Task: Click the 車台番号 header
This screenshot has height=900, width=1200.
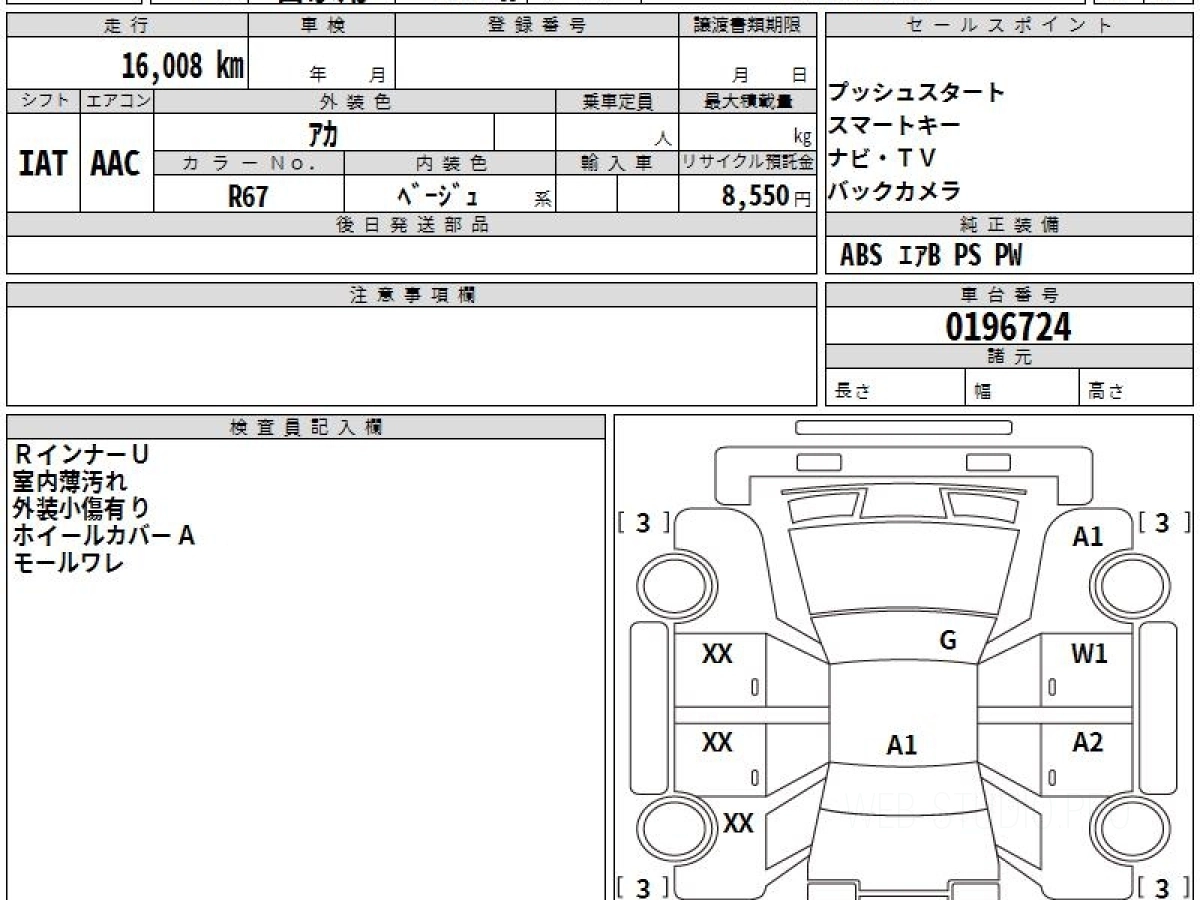Action: pyautogui.click(x=1009, y=295)
